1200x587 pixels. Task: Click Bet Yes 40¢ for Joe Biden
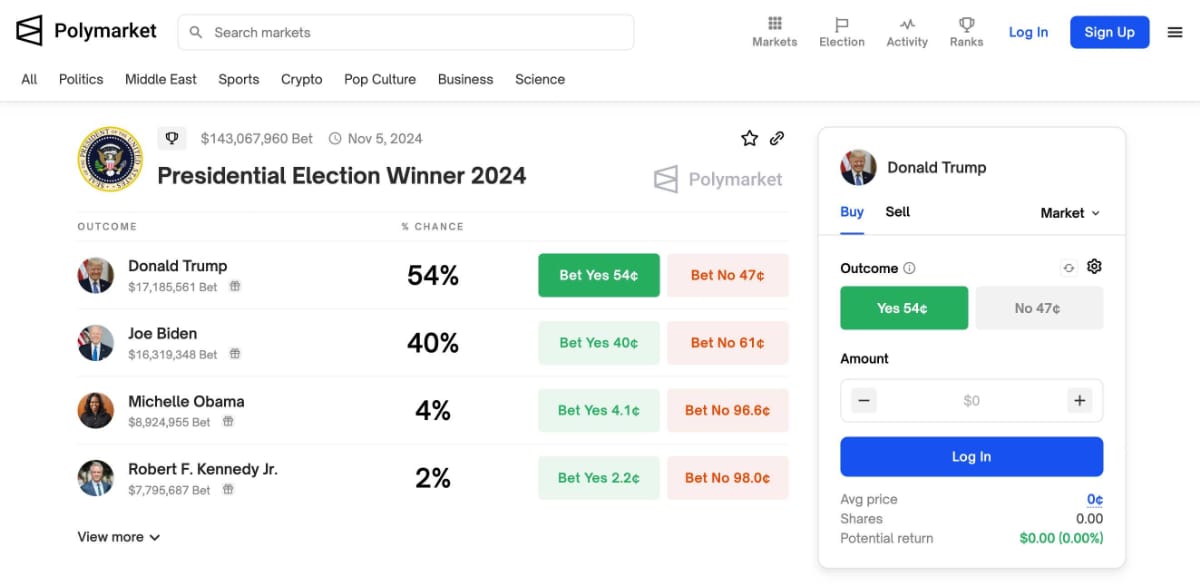point(598,343)
